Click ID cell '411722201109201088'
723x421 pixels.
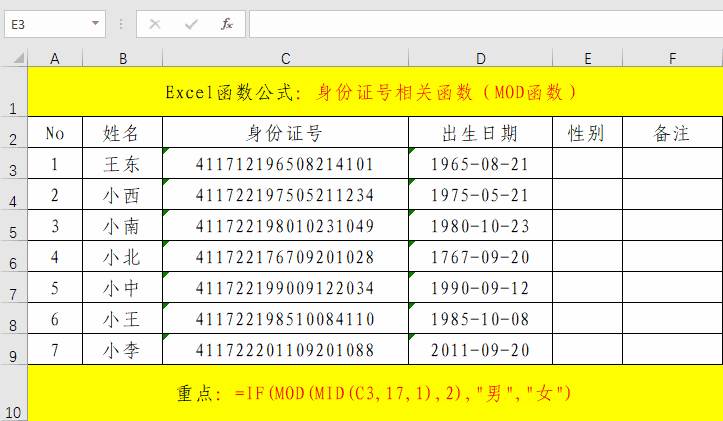click(x=285, y=350)
